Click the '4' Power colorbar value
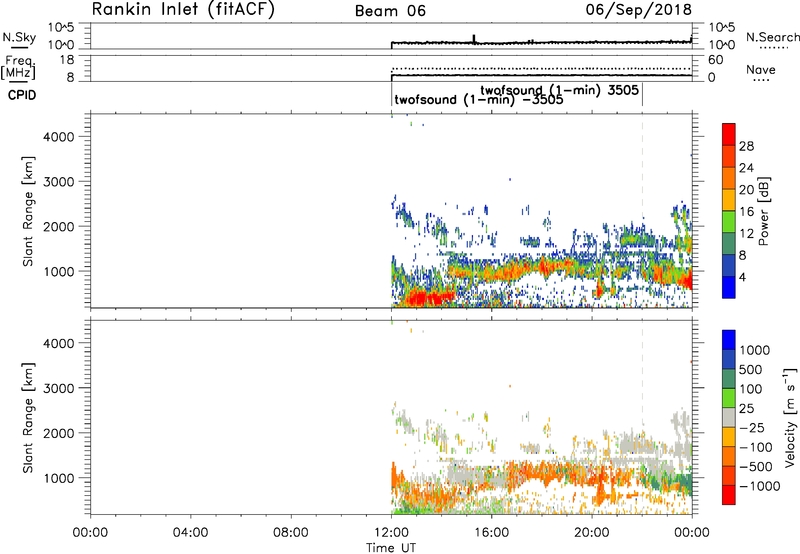The width and height of the screenshot is (800, 554). click(742, 277)
